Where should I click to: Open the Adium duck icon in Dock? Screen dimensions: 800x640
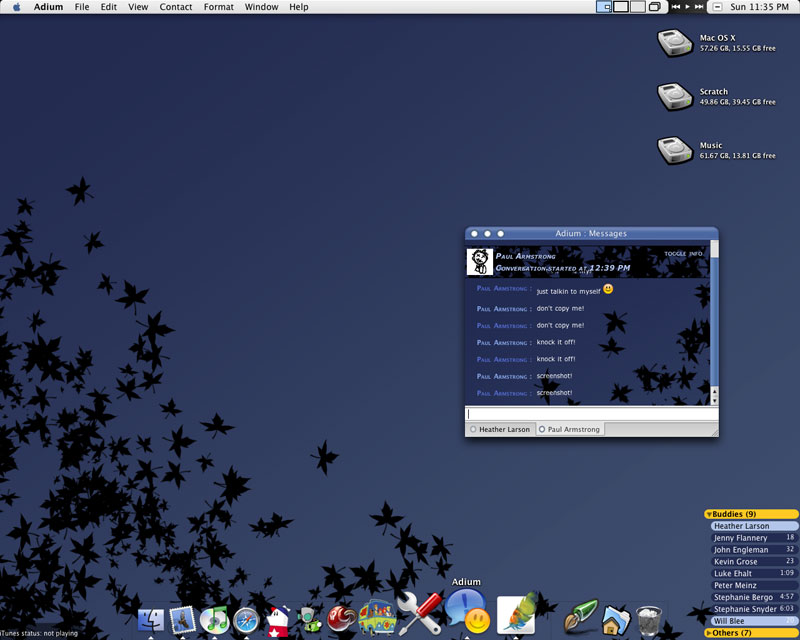[x=467, y=611]
